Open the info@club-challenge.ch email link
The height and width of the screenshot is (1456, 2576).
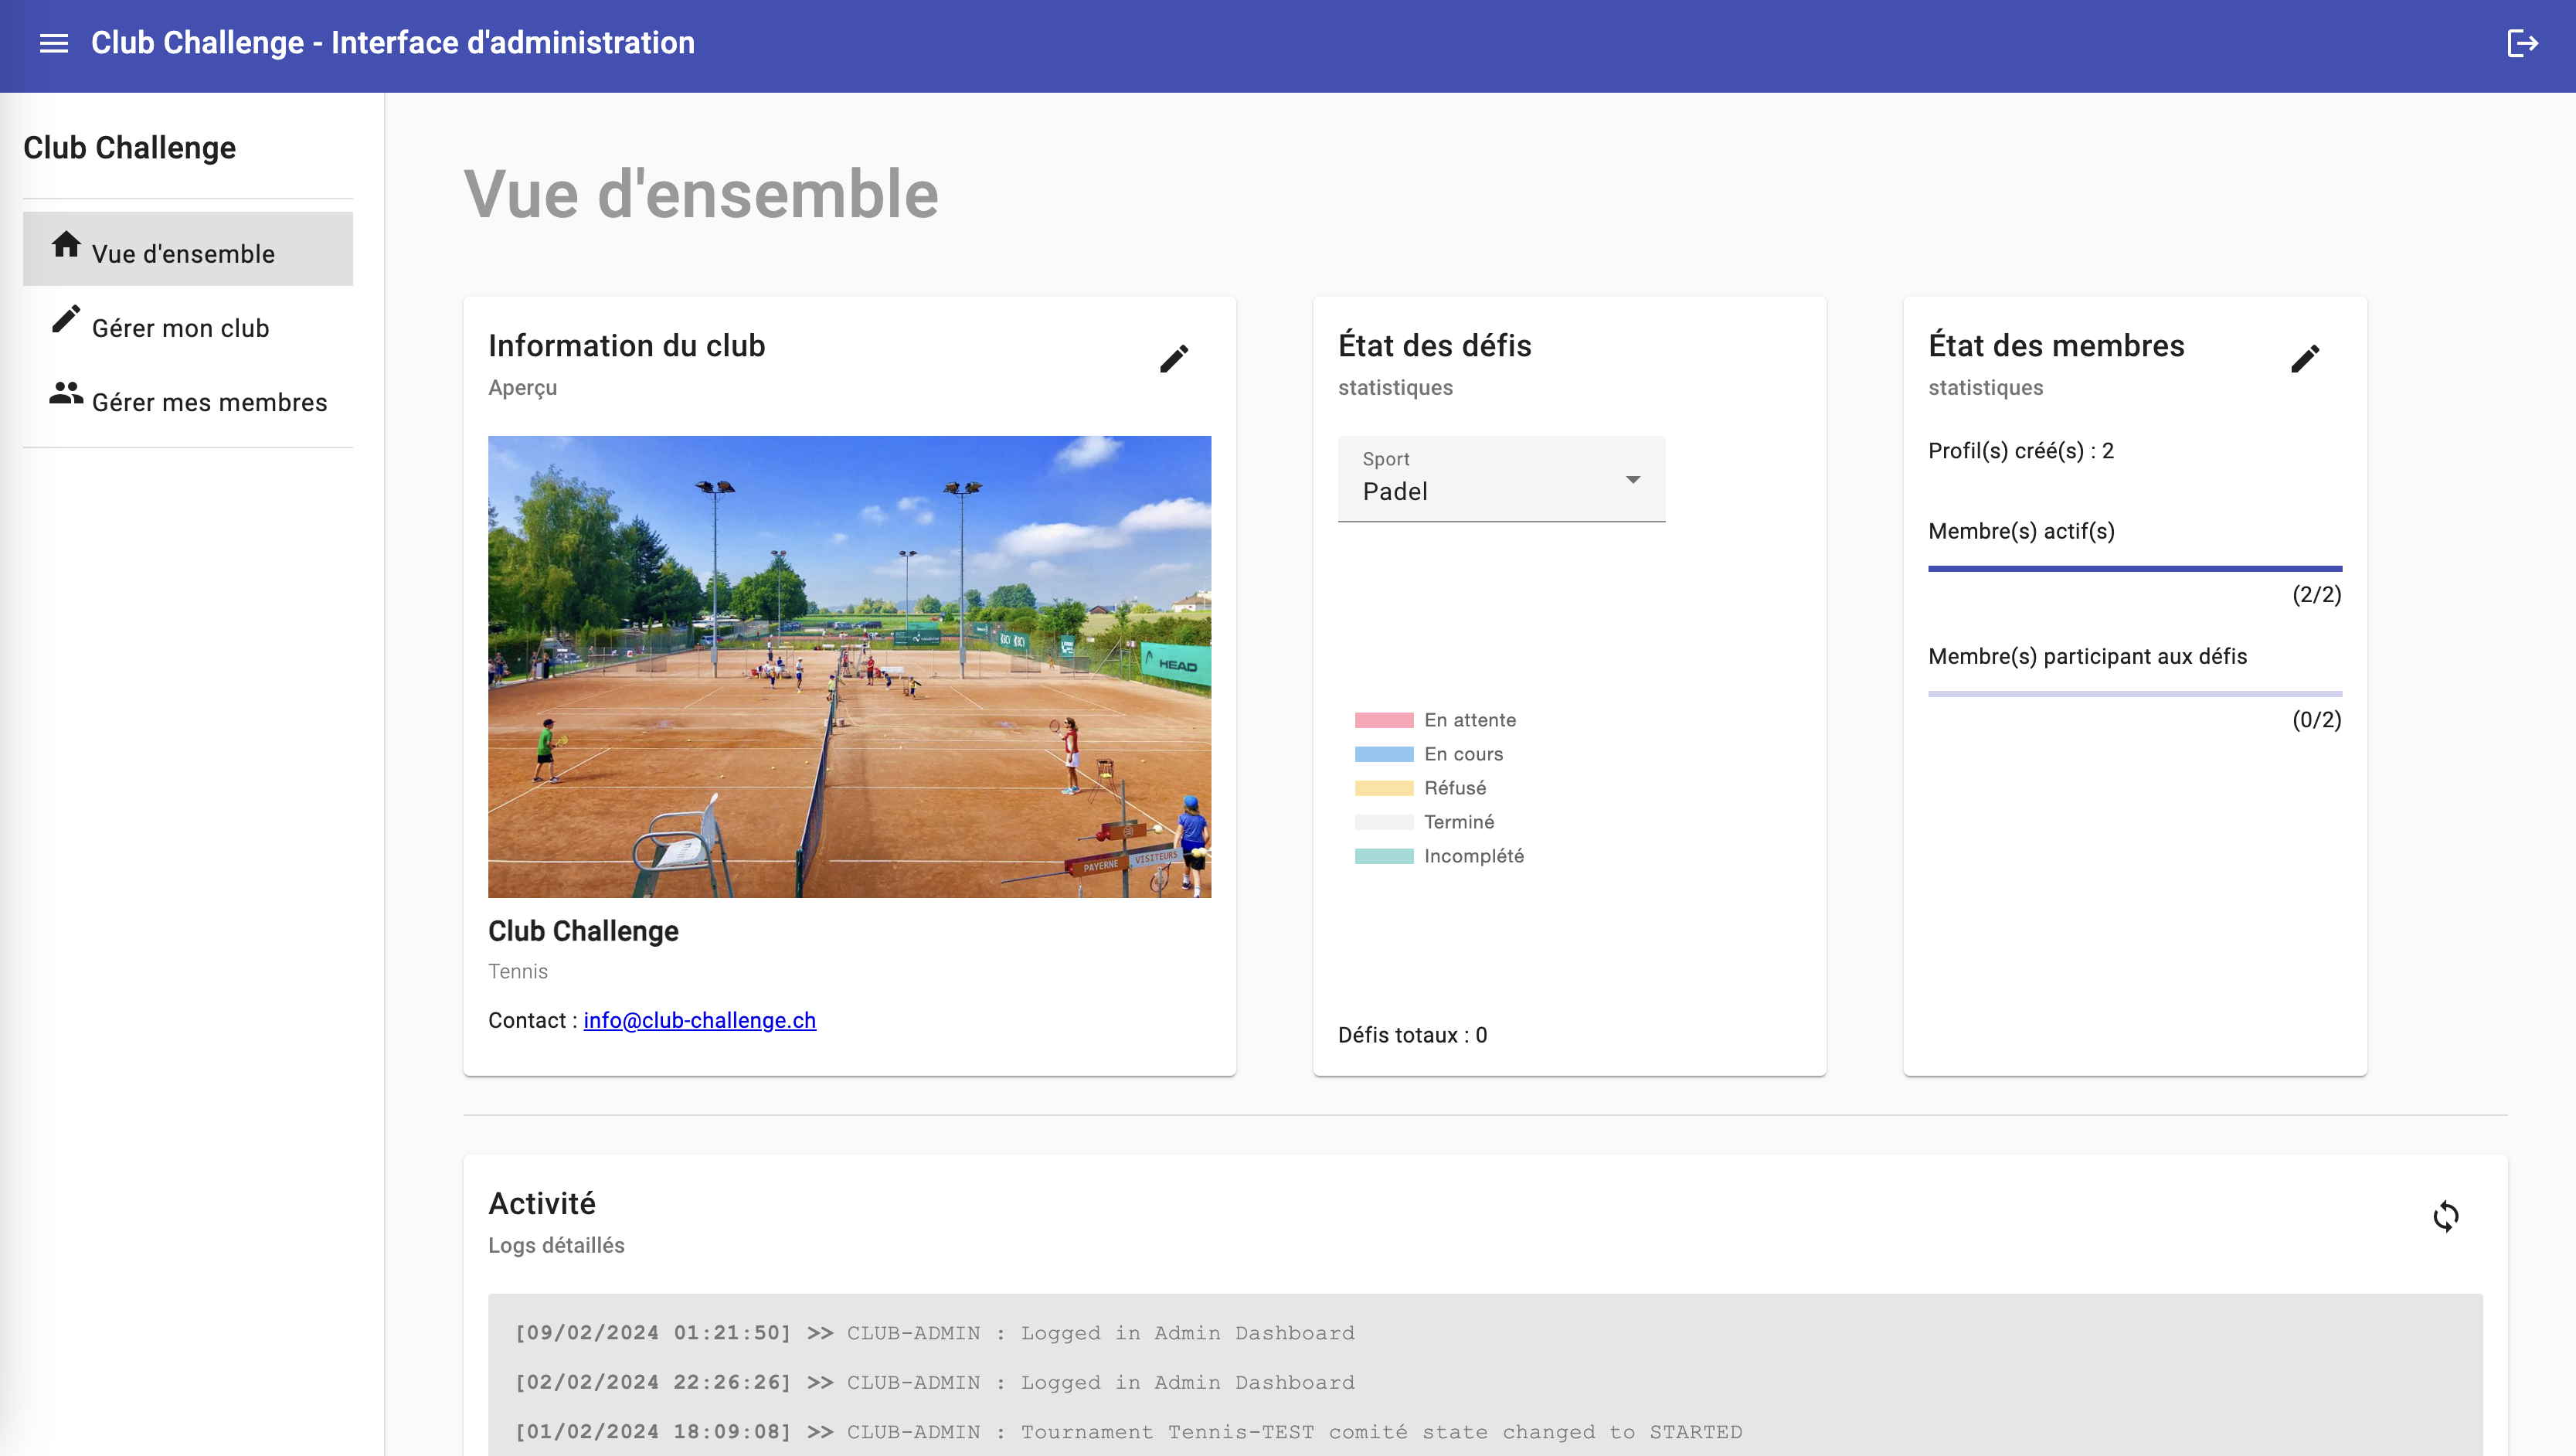point(699,1020)
